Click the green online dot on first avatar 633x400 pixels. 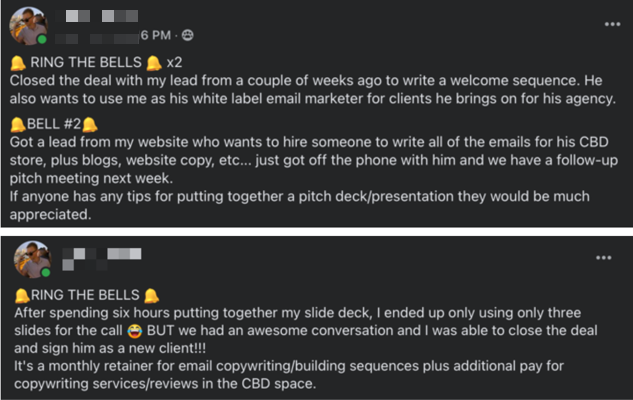42,39
